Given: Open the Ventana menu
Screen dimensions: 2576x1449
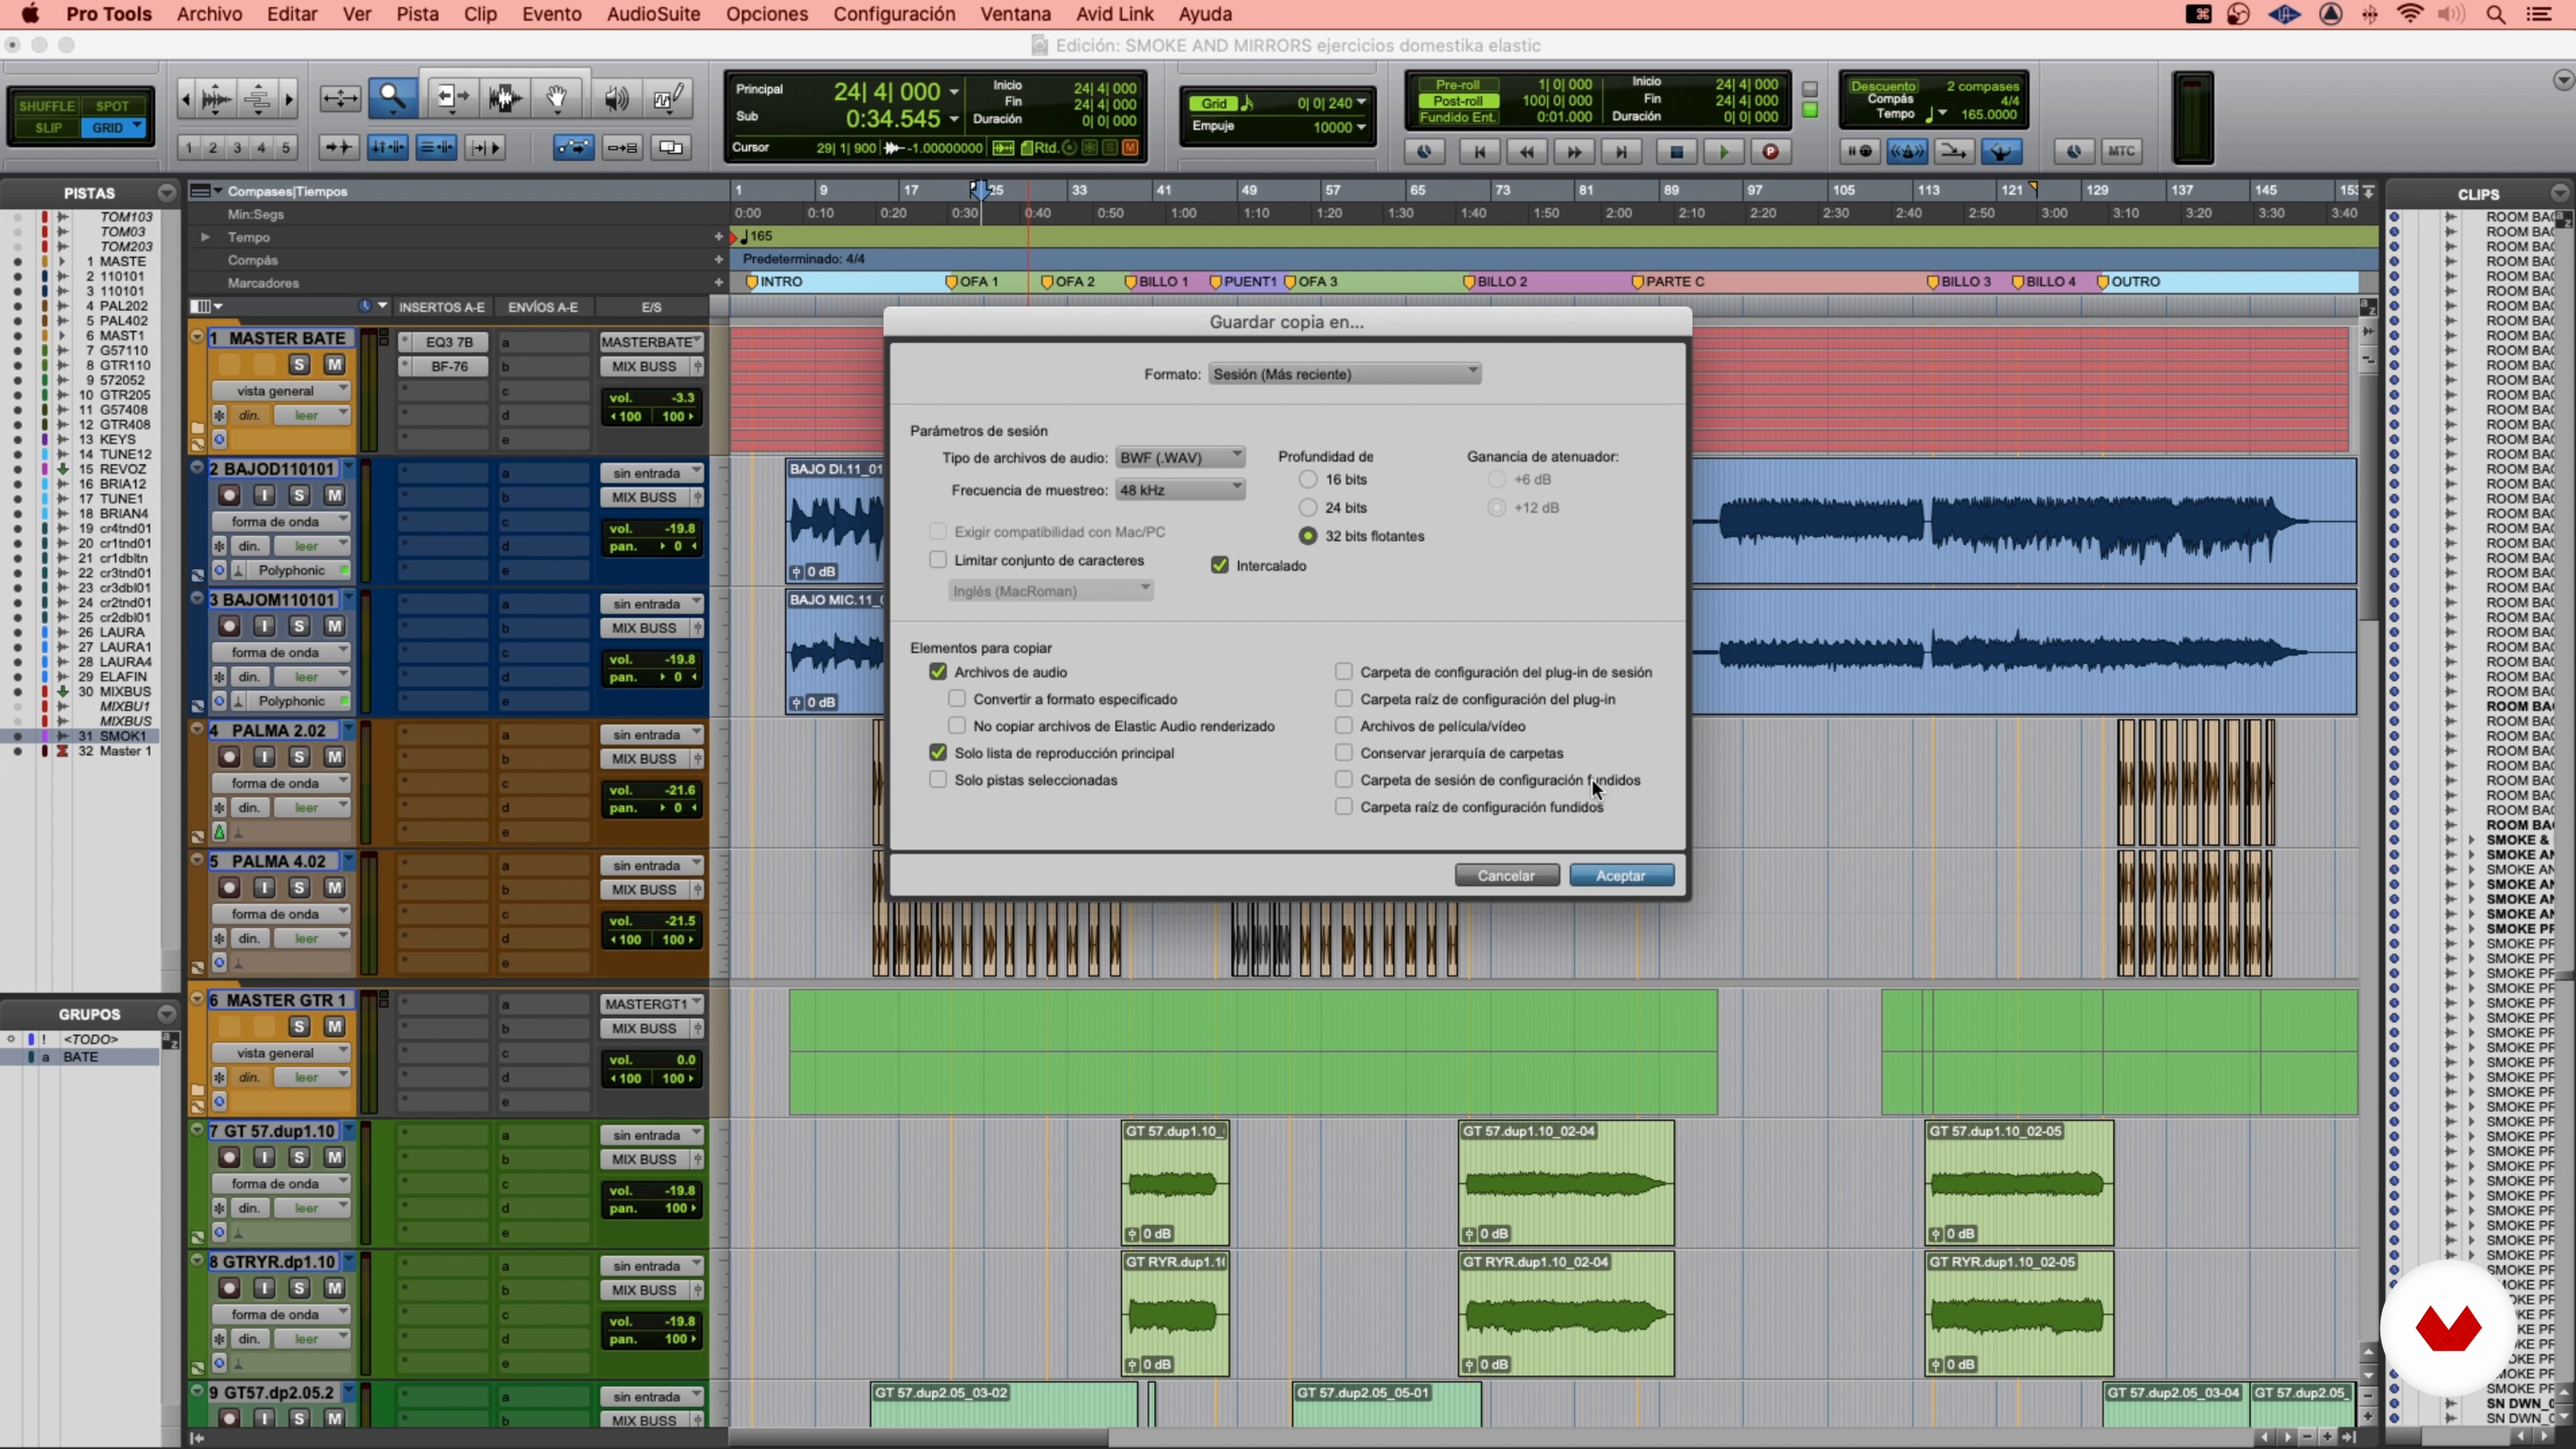Looking at the screenshot, I should coord(1015,14).
